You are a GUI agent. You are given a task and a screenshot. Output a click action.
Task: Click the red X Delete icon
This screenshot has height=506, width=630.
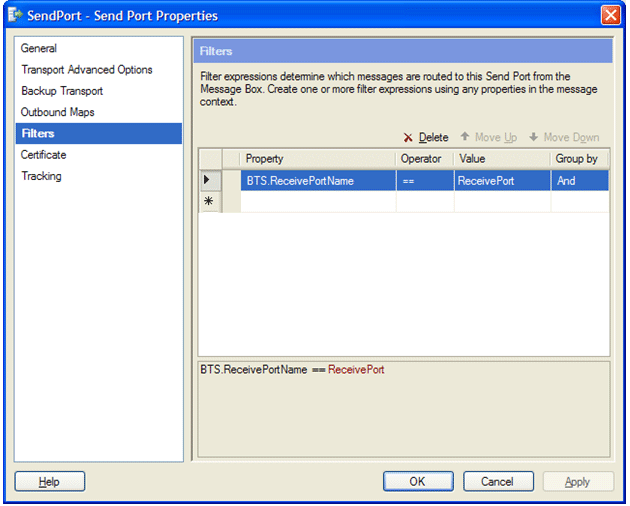(x=408, y=138)
